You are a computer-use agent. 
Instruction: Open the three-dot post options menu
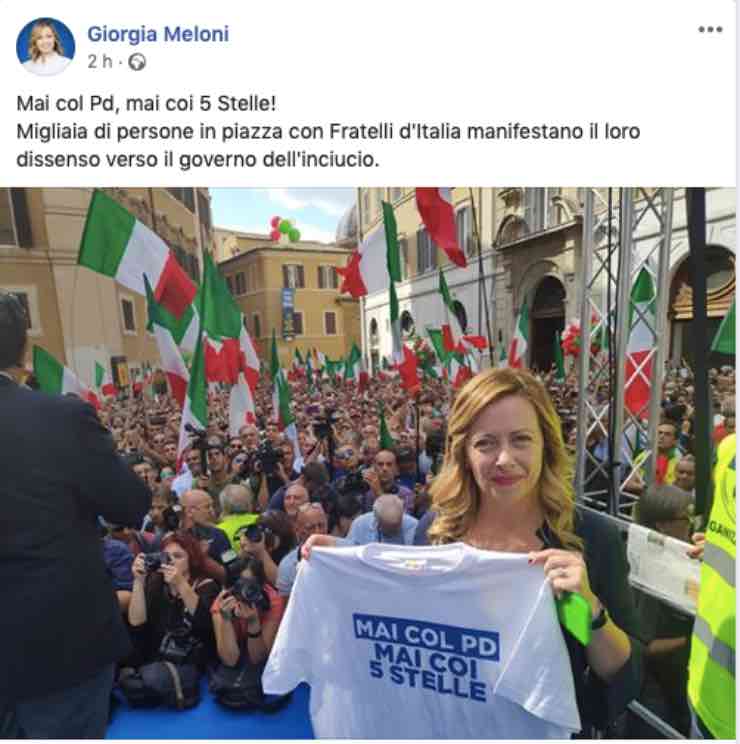(x=710, y=30)
